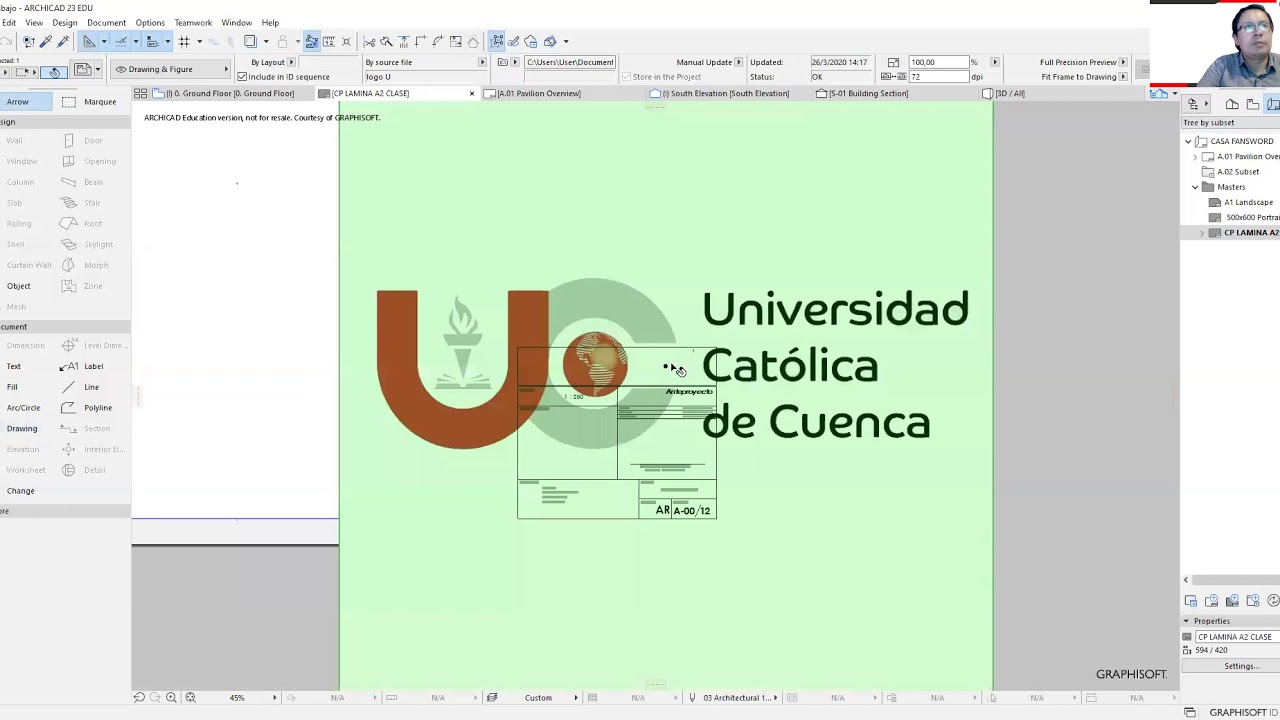Edit CP LAMINA A2 CLASE name field
1280x720 pixels.
[1237, 637]
